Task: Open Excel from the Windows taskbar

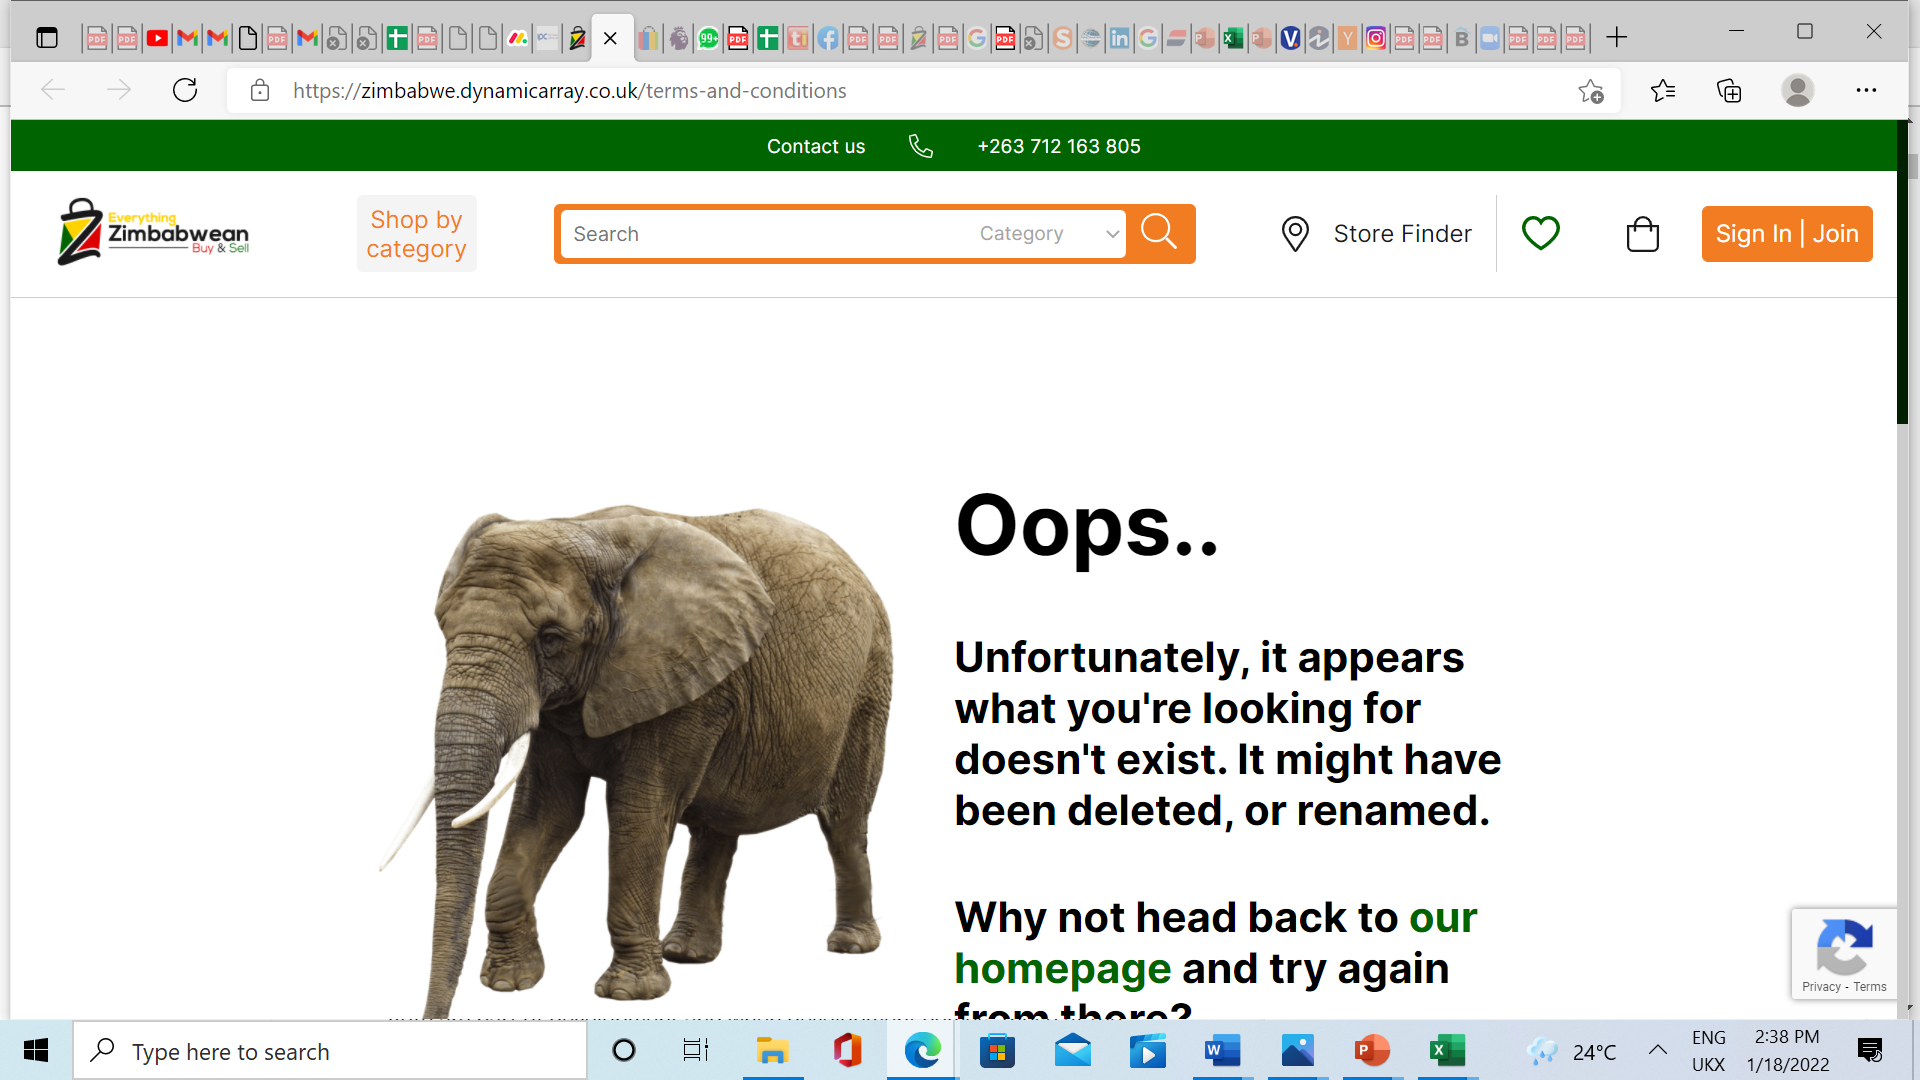Action: 1446,1051
